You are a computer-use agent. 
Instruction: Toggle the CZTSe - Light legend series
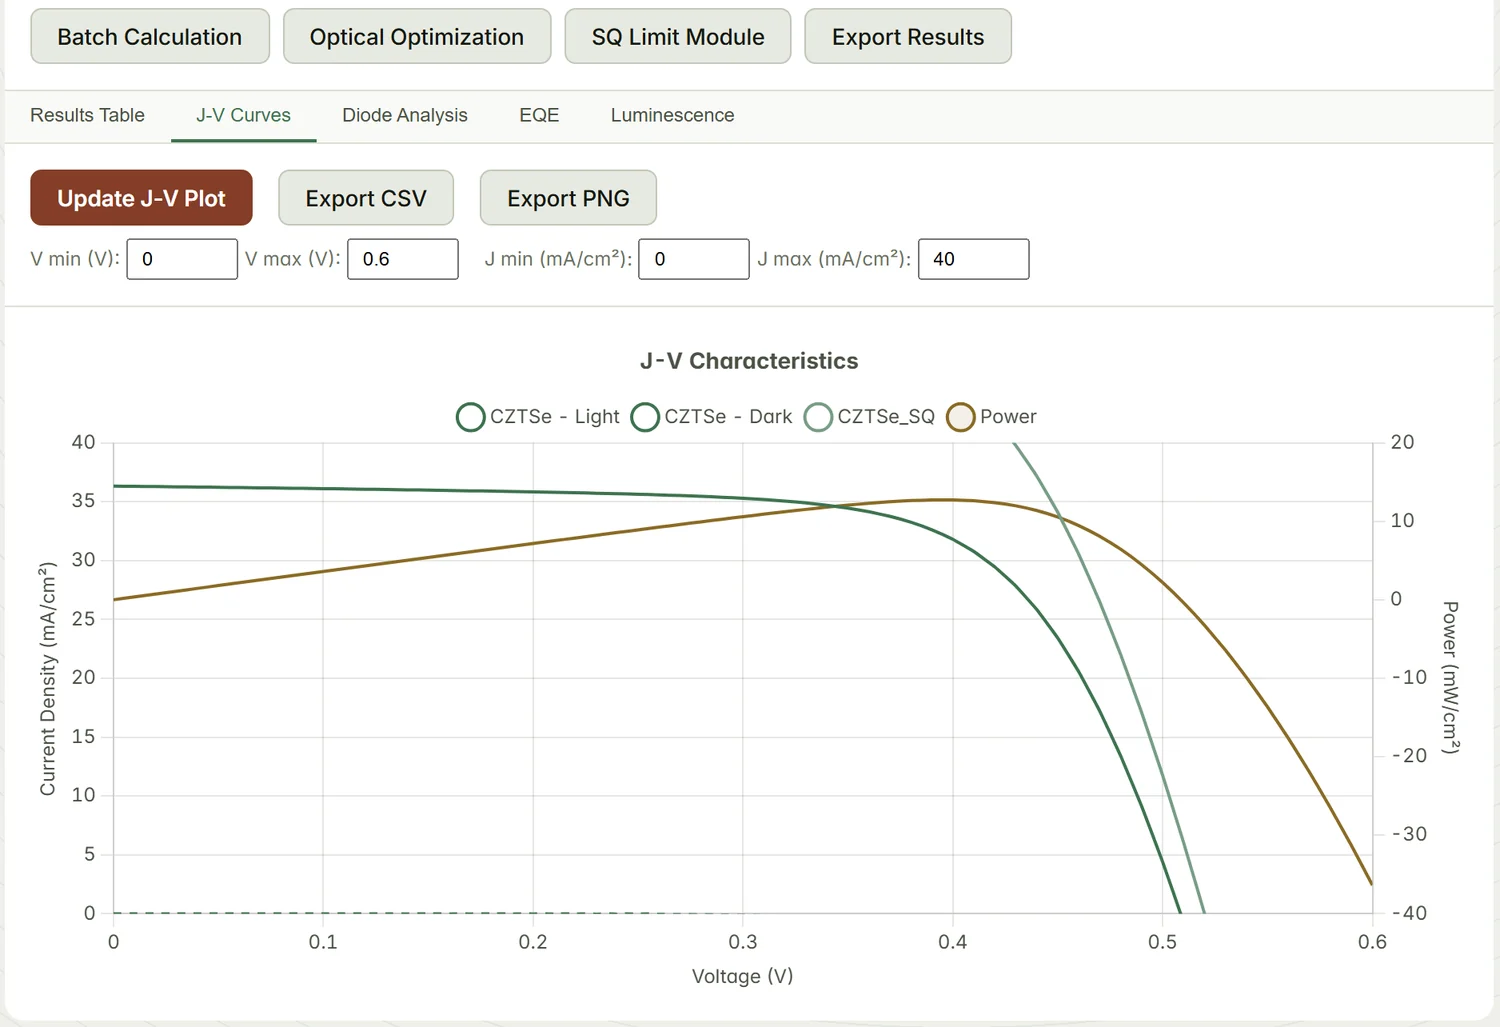pos(538,417)
